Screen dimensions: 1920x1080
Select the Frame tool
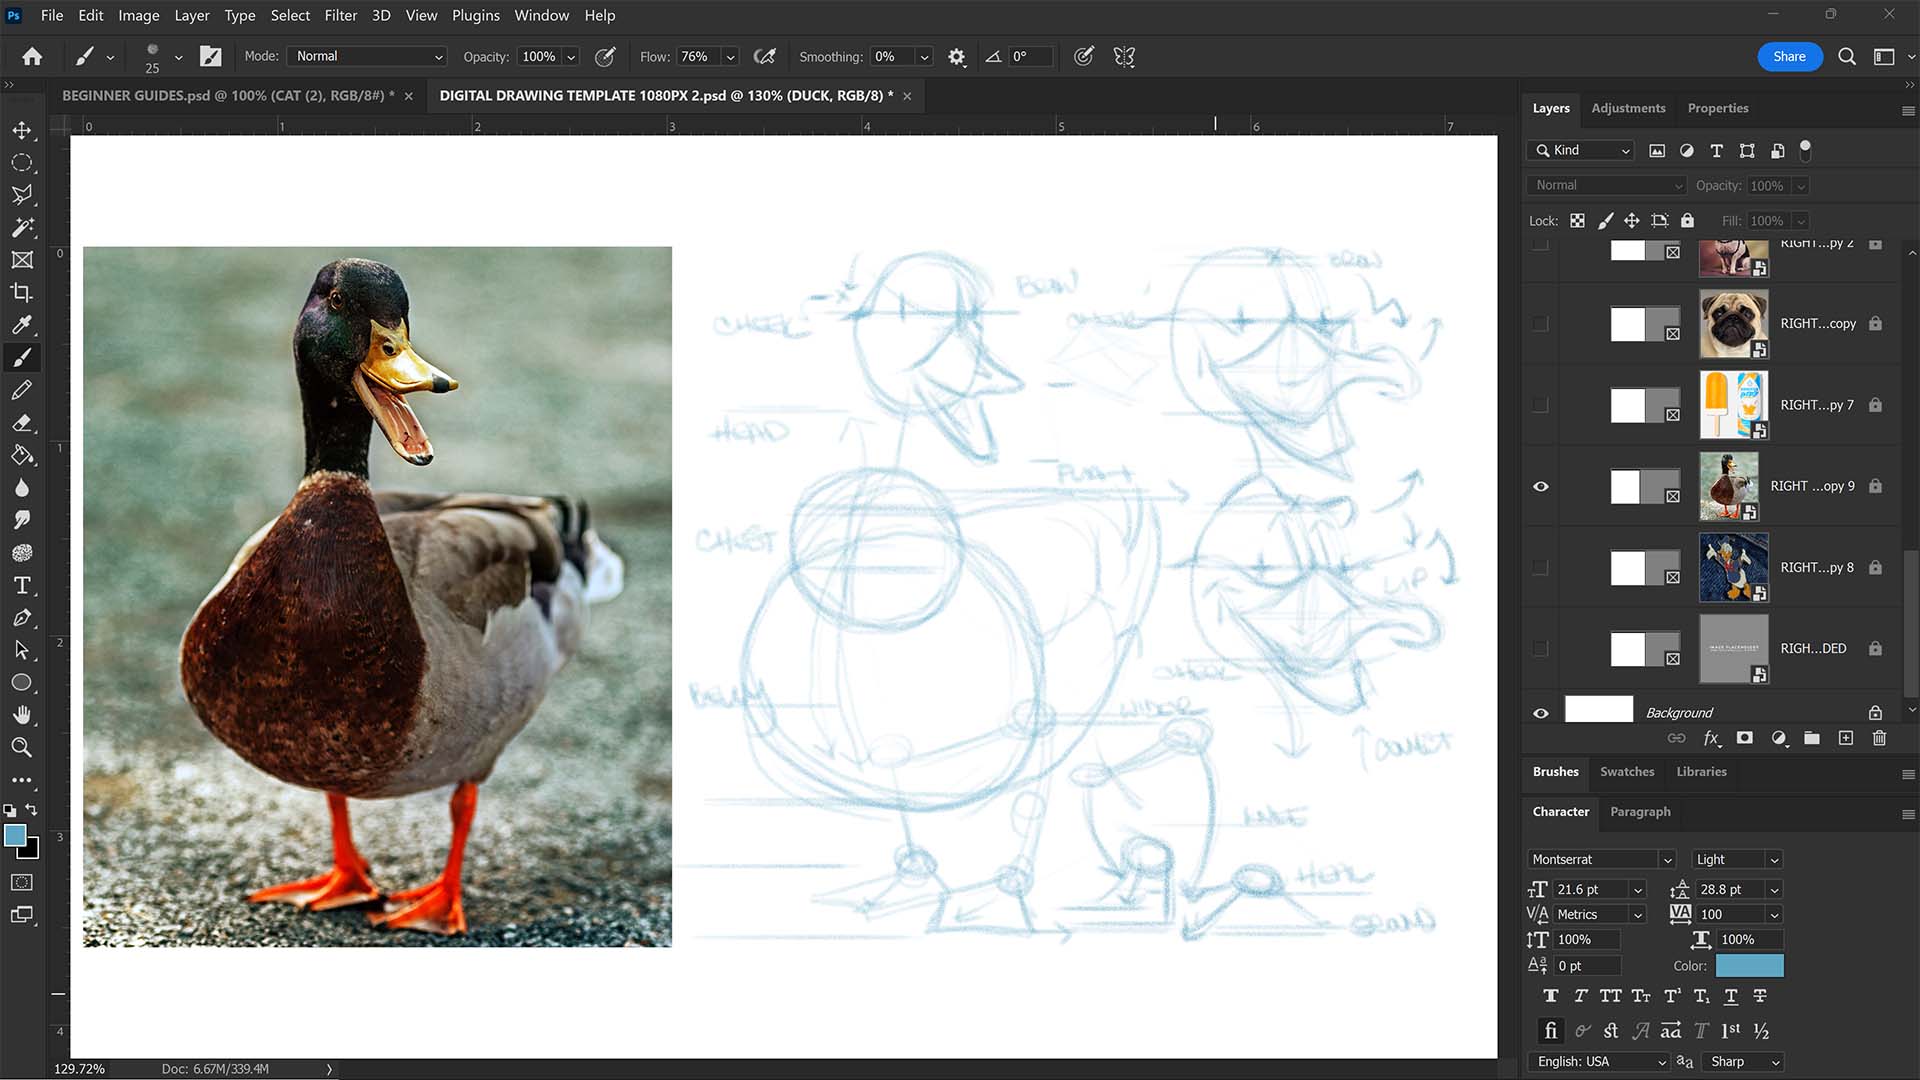(x=22, y=260)
